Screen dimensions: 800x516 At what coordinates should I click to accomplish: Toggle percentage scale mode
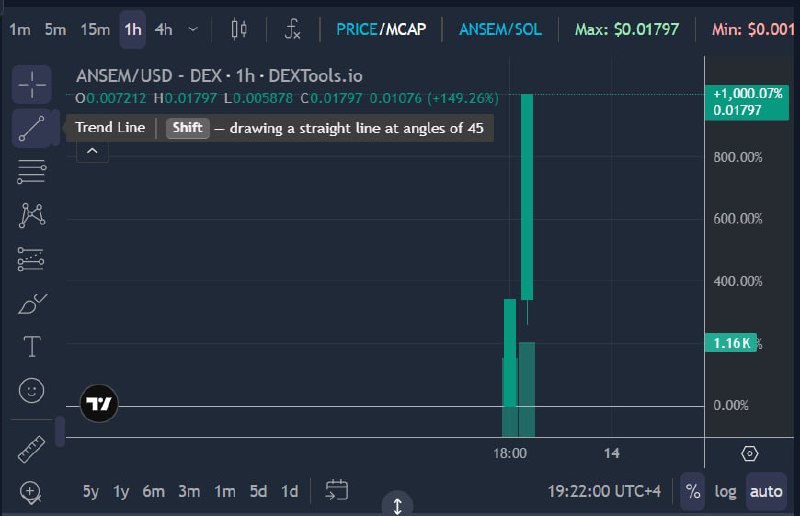click(692, 491)
